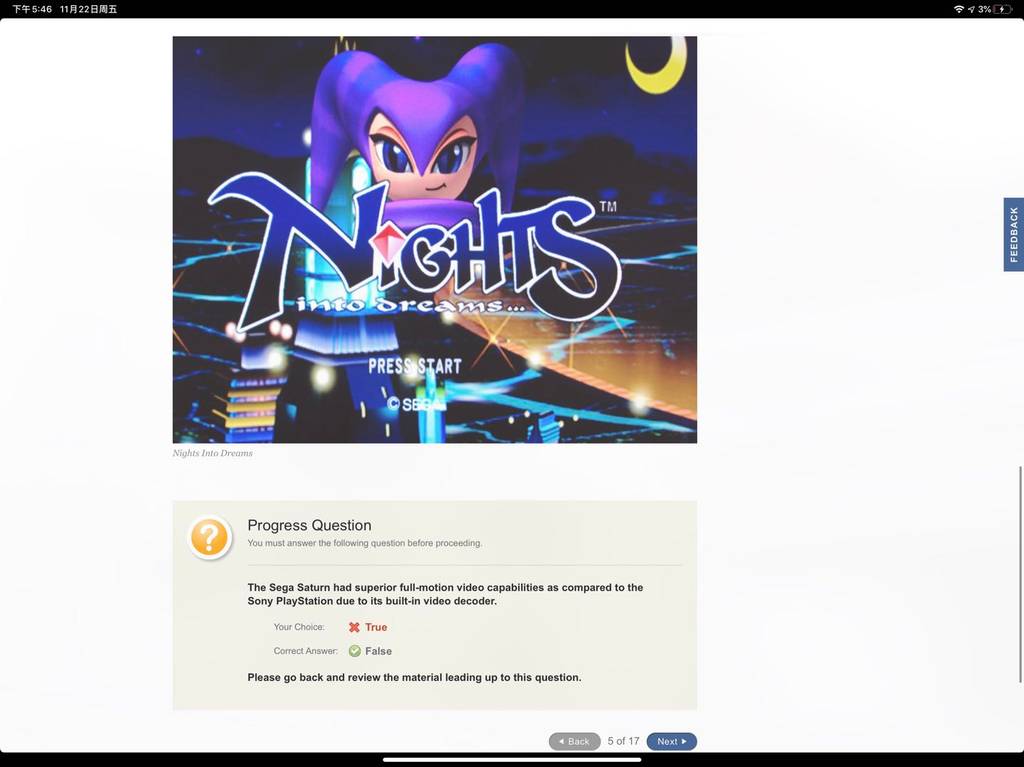Click the 'Correct Answer:' label

(306, 651)
